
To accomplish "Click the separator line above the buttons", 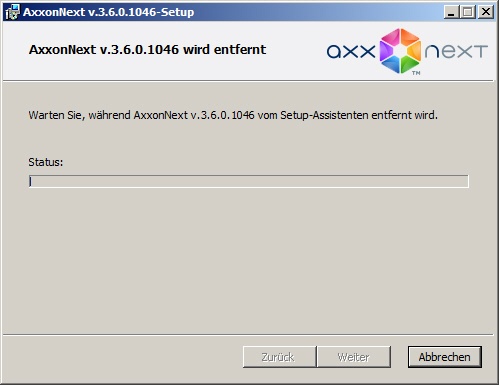I will (x=248, y=334).
